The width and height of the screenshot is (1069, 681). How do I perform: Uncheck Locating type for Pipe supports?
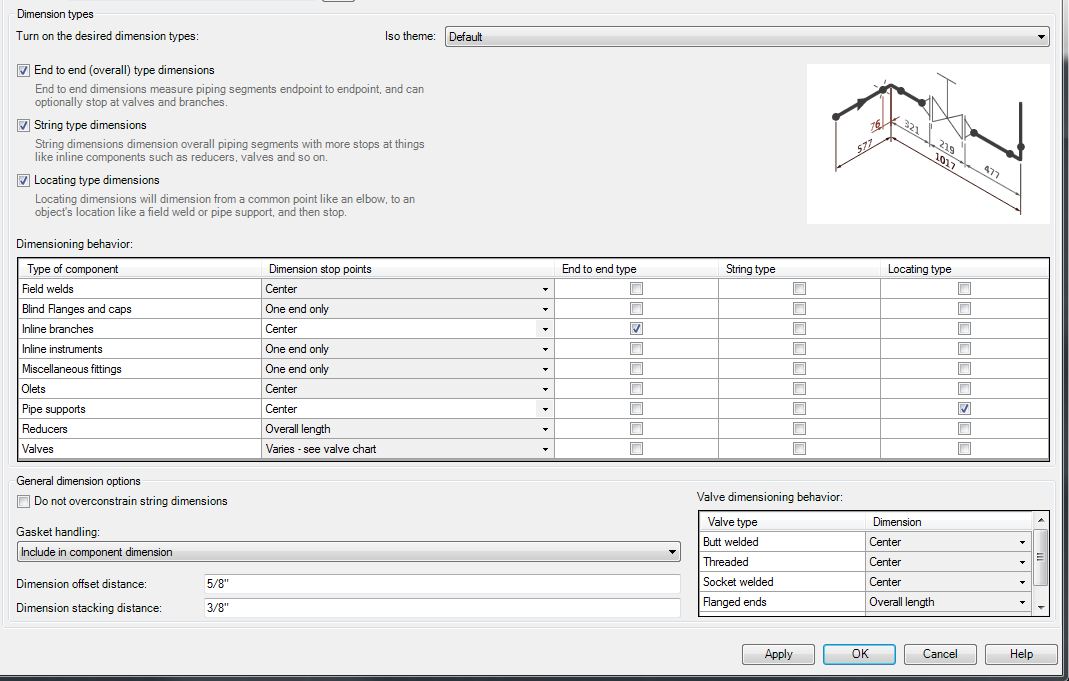coord(964,409)
